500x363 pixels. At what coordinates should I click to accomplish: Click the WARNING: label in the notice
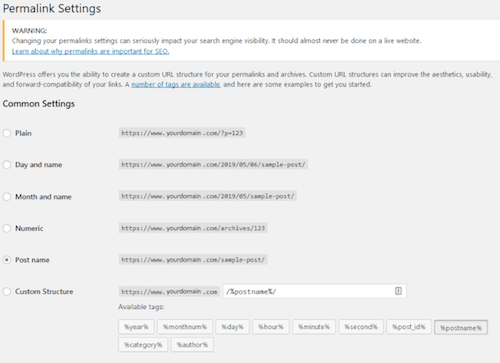click(29, 31)
